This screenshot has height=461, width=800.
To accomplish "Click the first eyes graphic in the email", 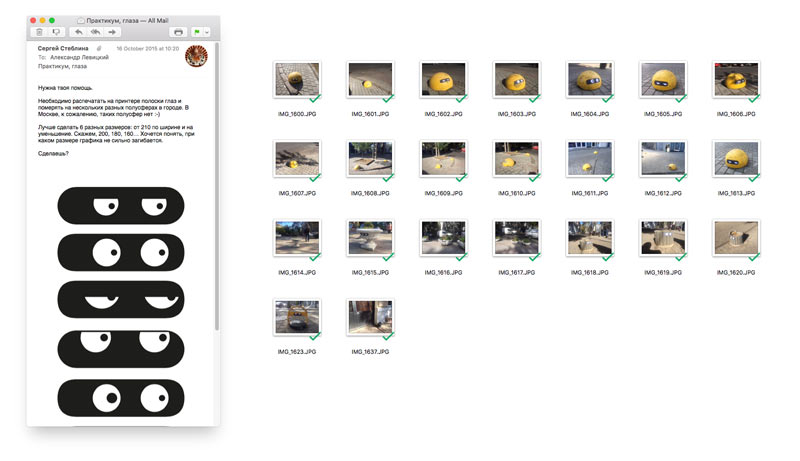I will 120,206.
